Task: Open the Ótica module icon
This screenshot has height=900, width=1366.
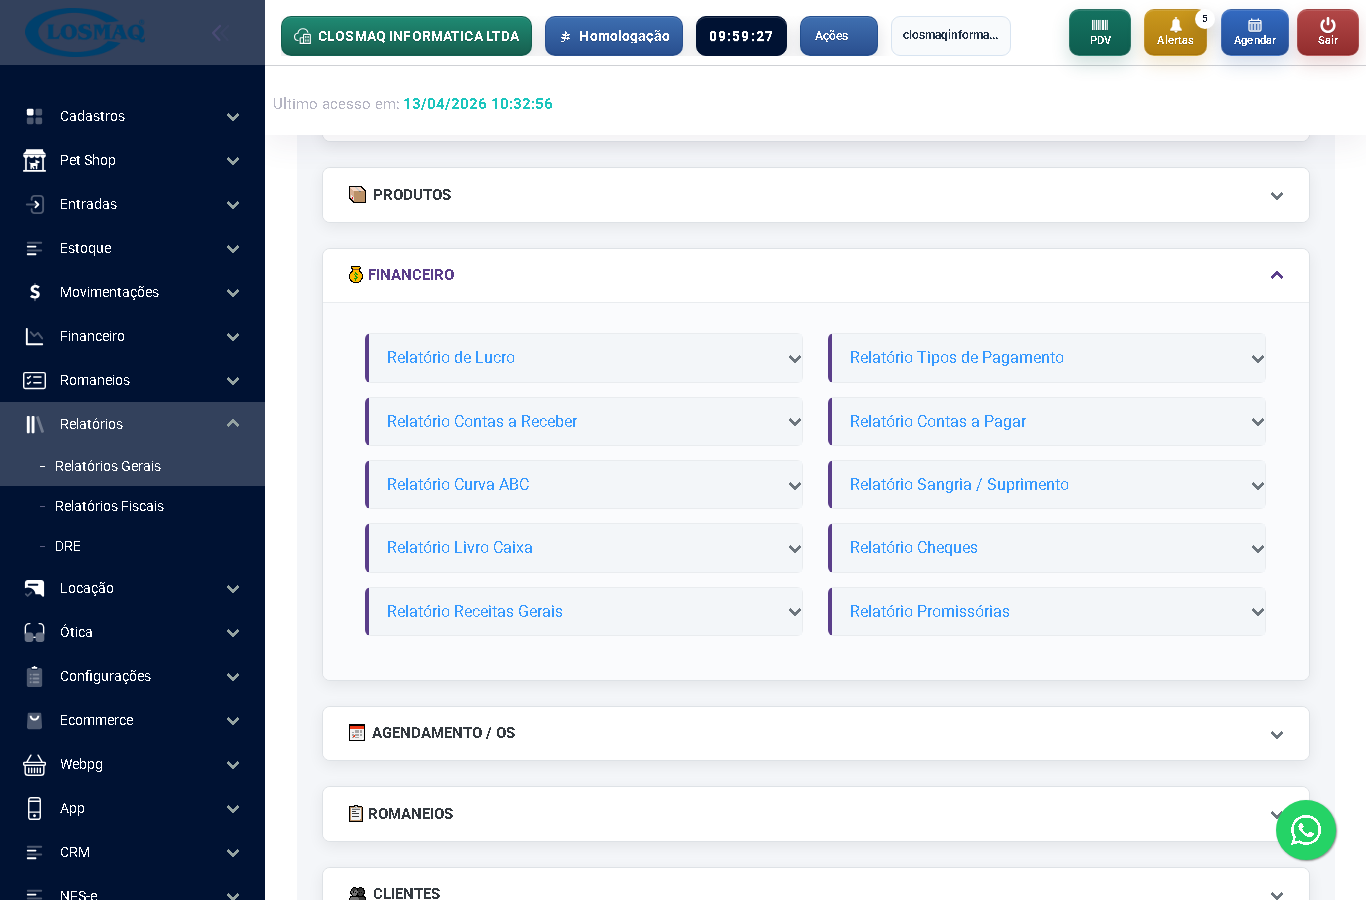Action: coord(33,632)
